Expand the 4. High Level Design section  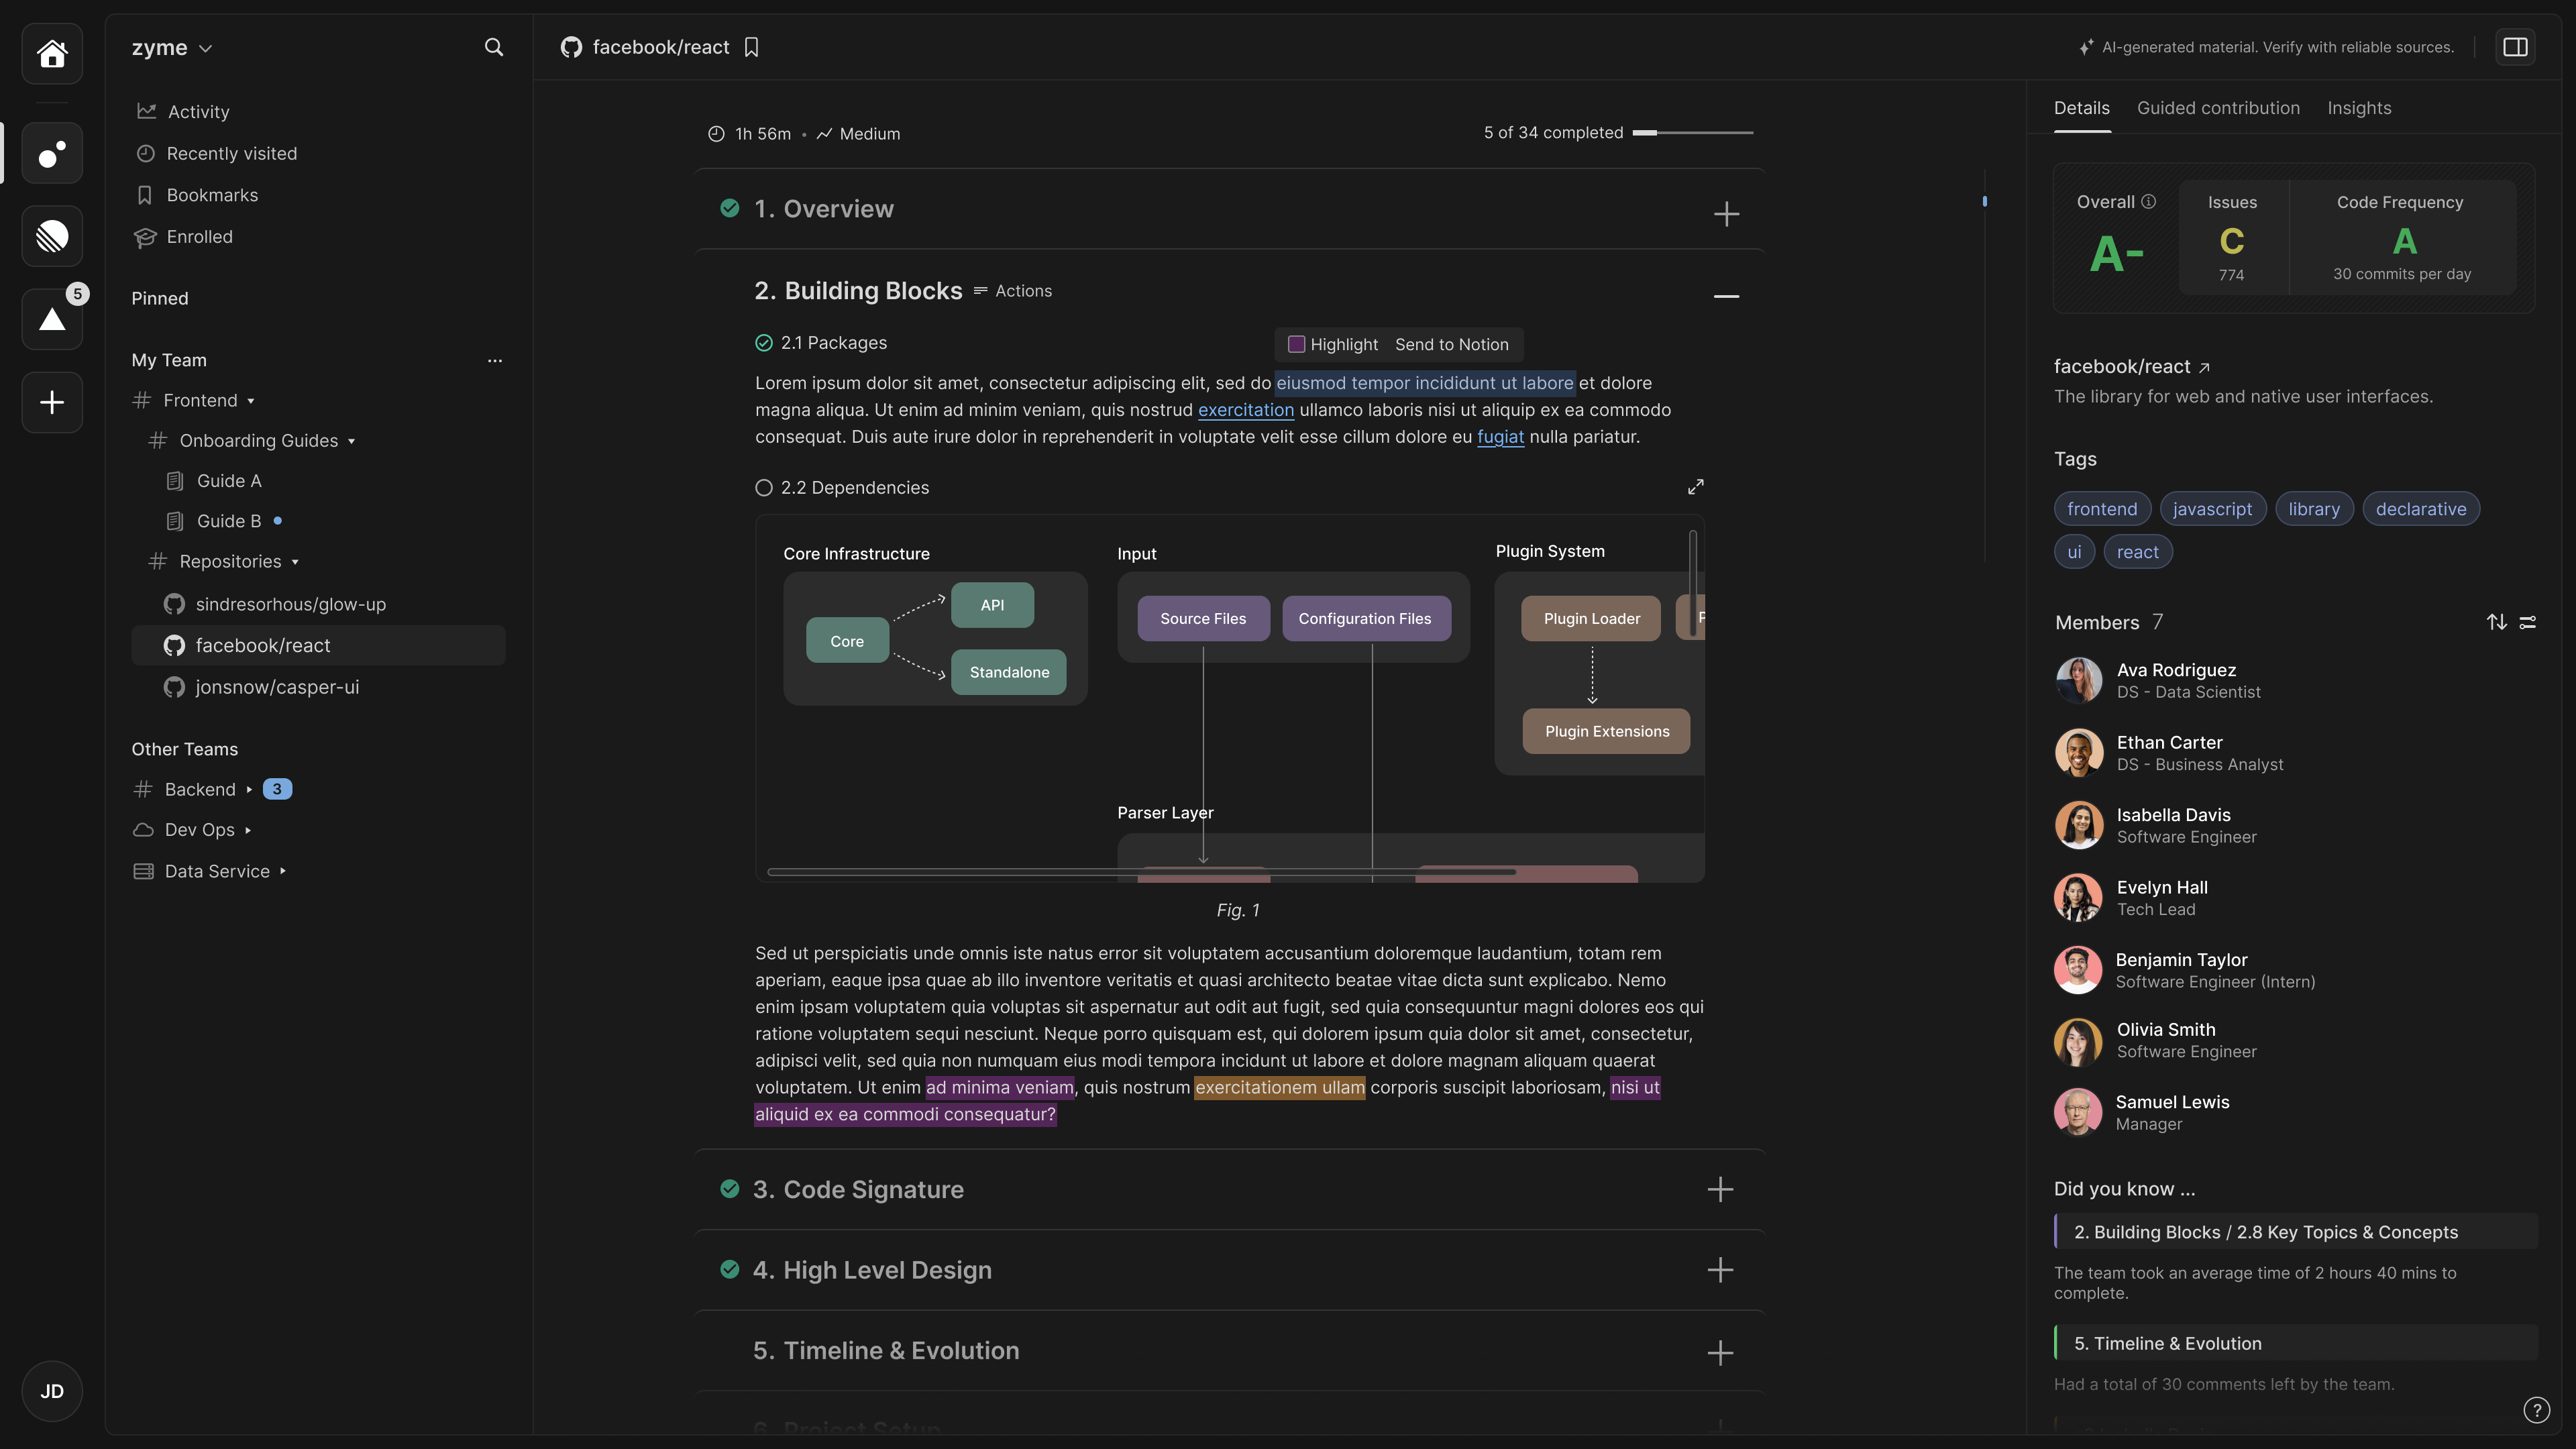click(1720, 1270)
